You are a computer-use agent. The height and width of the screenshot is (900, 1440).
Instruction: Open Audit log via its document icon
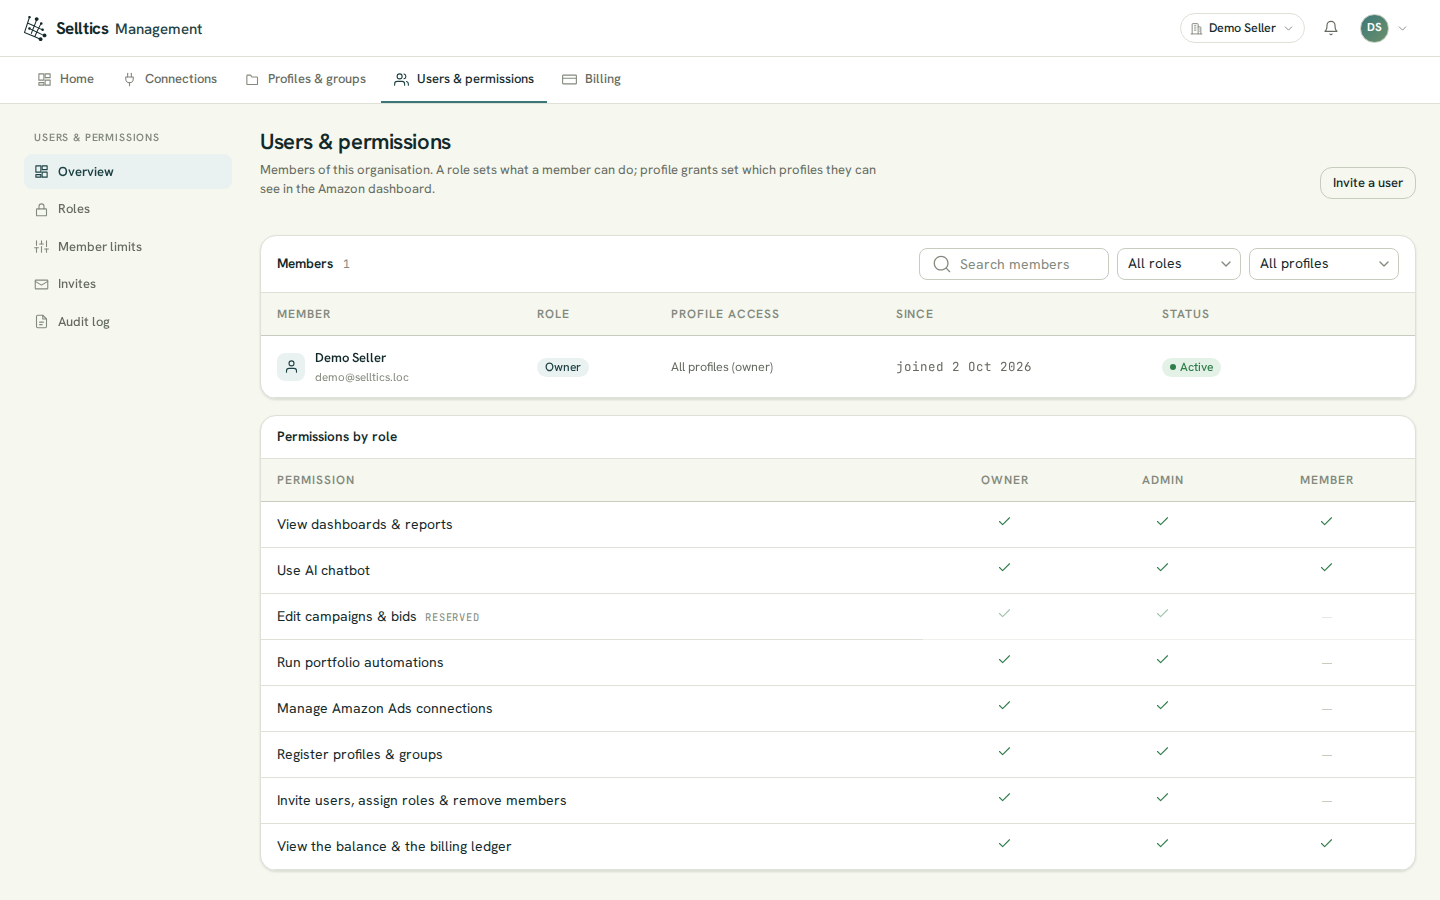coord(42,322)
